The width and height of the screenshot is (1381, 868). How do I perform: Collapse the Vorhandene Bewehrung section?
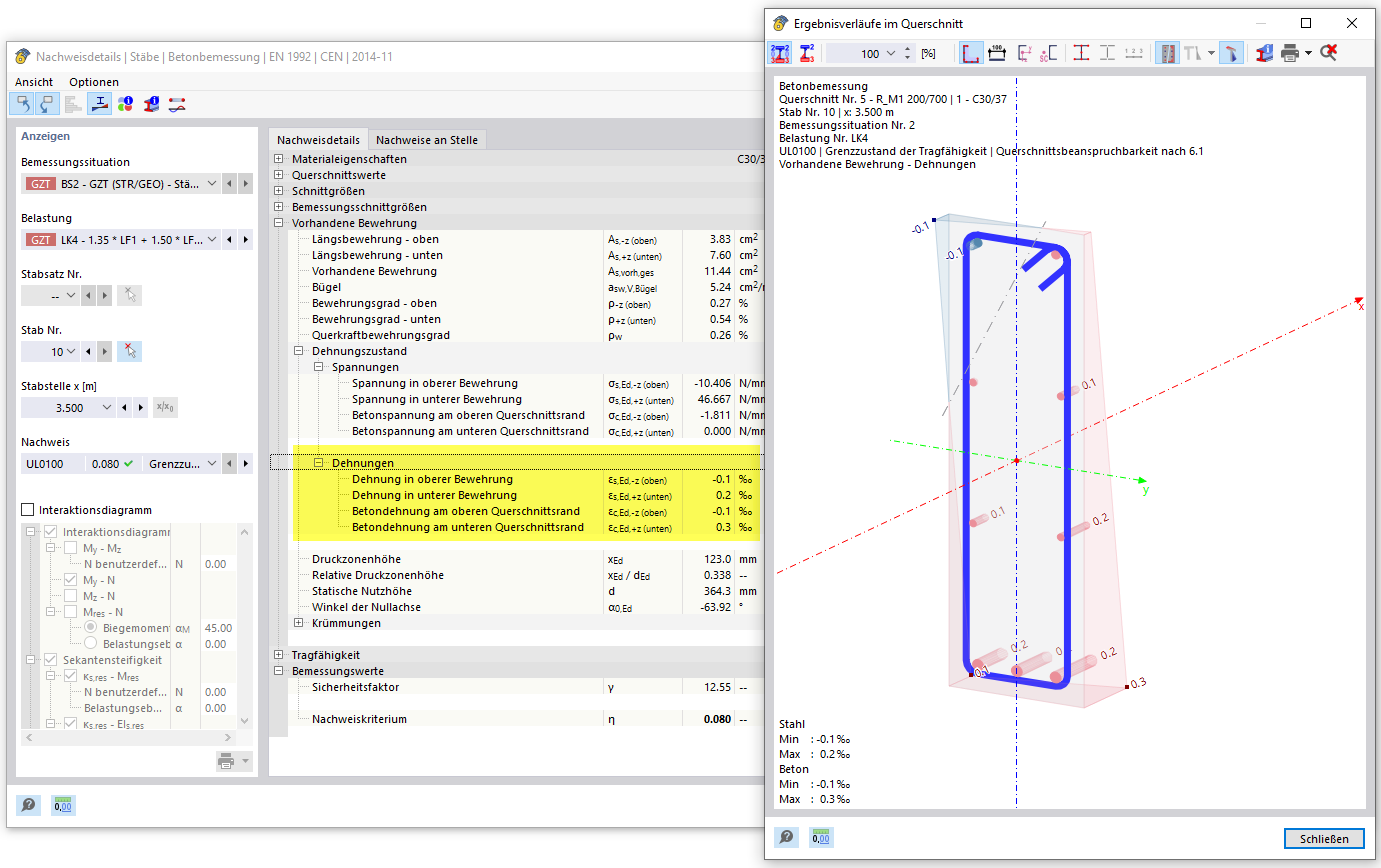coord(278,223)
